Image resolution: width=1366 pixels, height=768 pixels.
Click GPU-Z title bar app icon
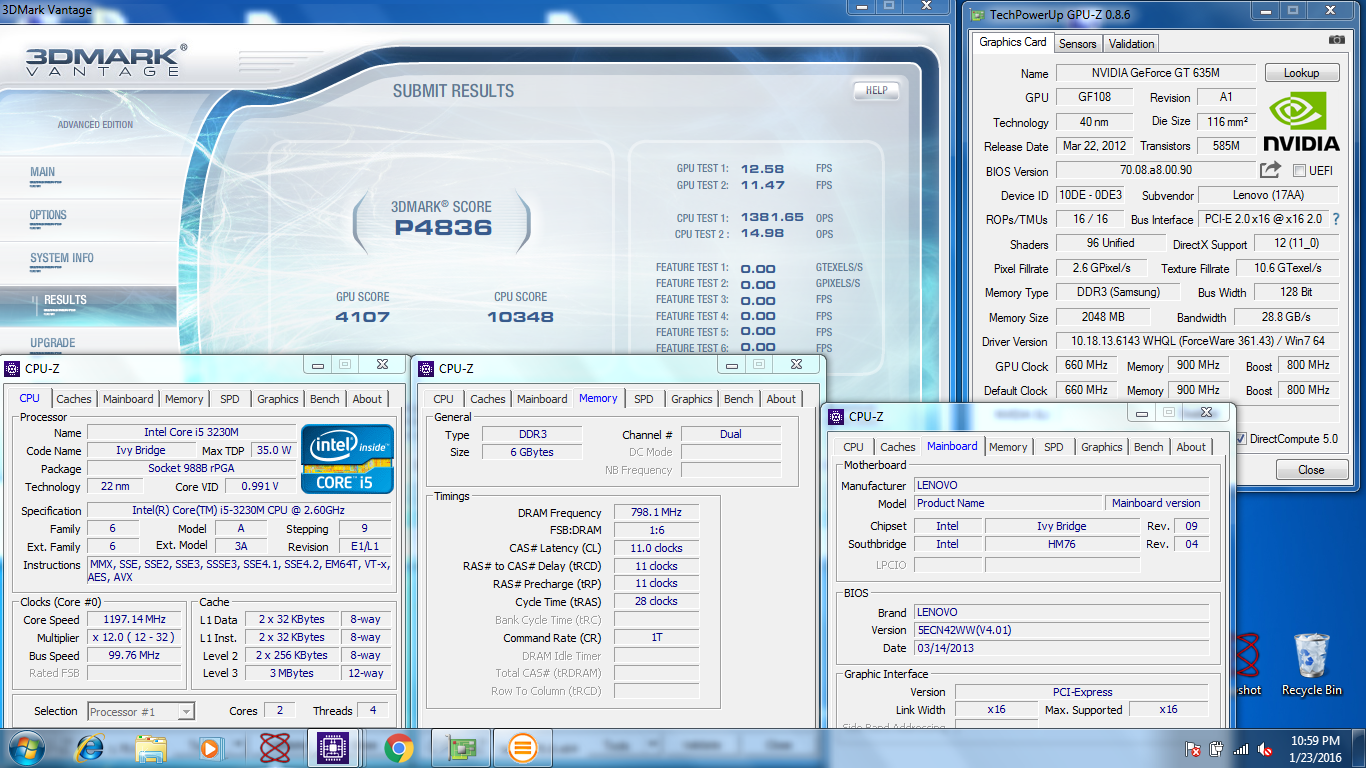(976, 14)
